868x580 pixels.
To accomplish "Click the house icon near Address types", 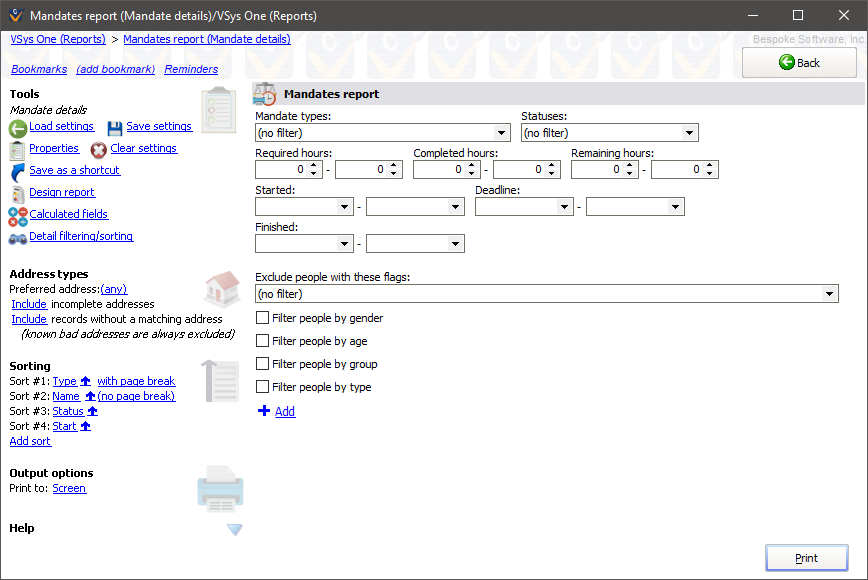I will click(221, 290).
